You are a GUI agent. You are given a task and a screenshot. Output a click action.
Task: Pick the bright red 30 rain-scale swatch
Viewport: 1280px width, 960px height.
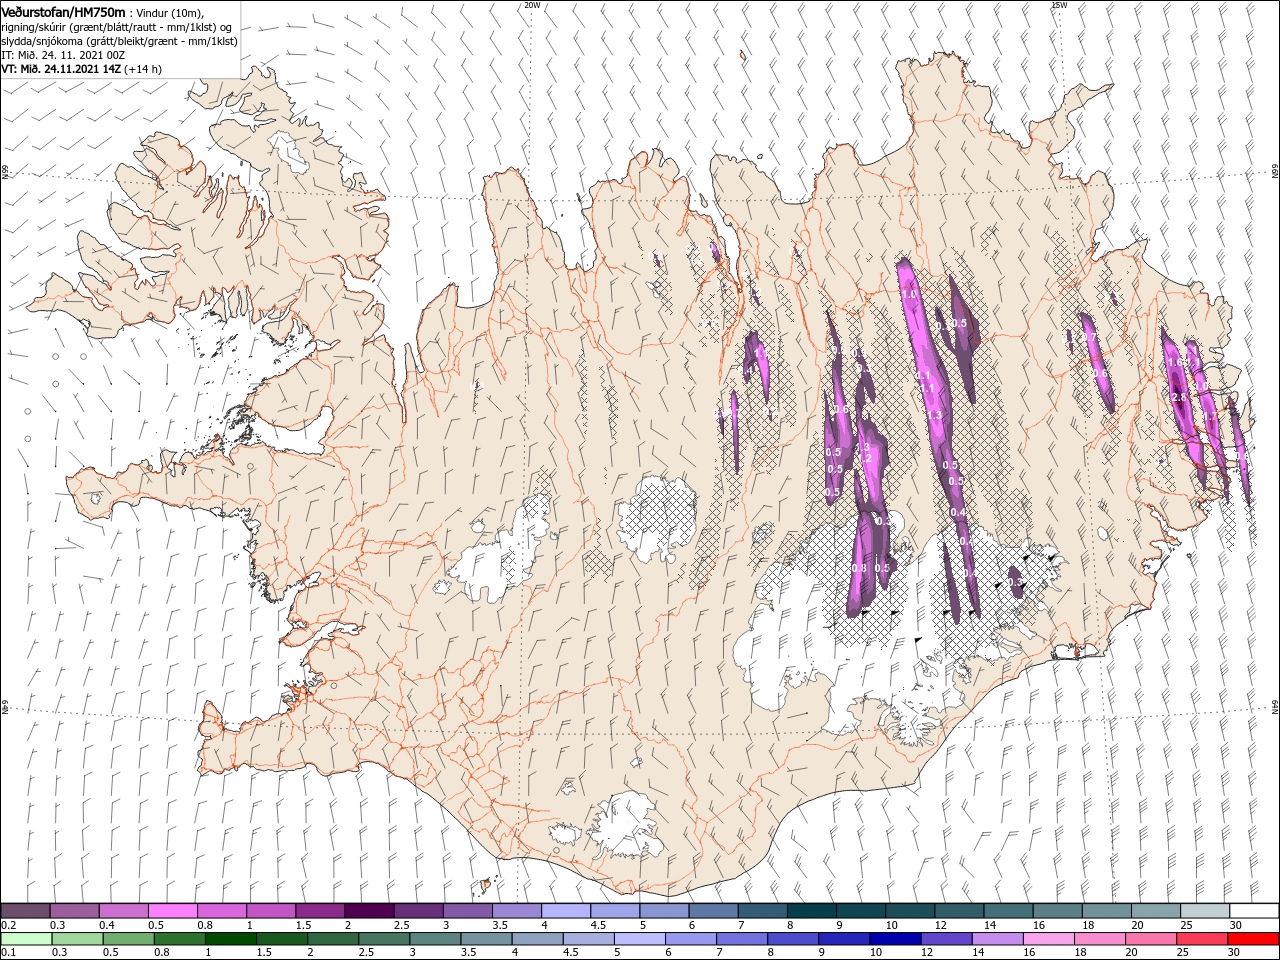click(x=1254, y=939)
